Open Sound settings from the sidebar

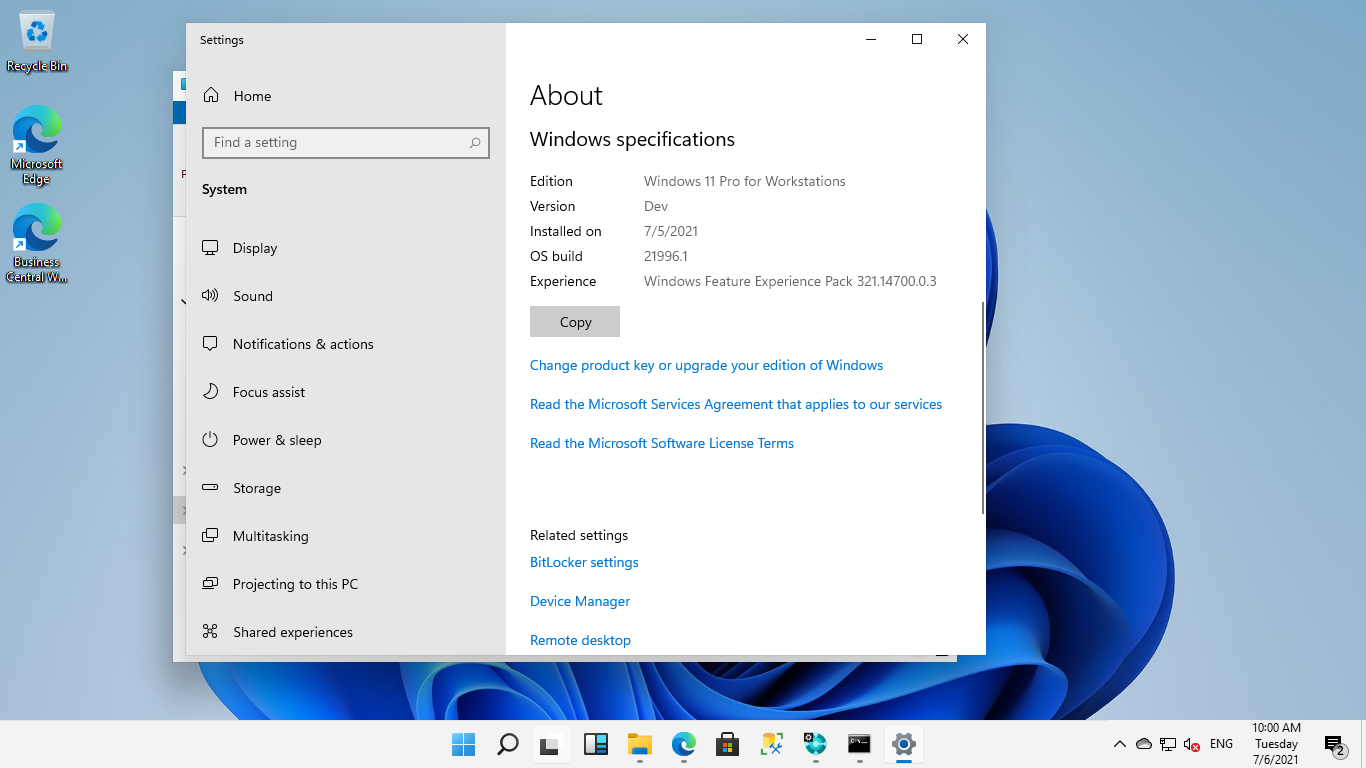pyautogui.click(x=252, y=295)
